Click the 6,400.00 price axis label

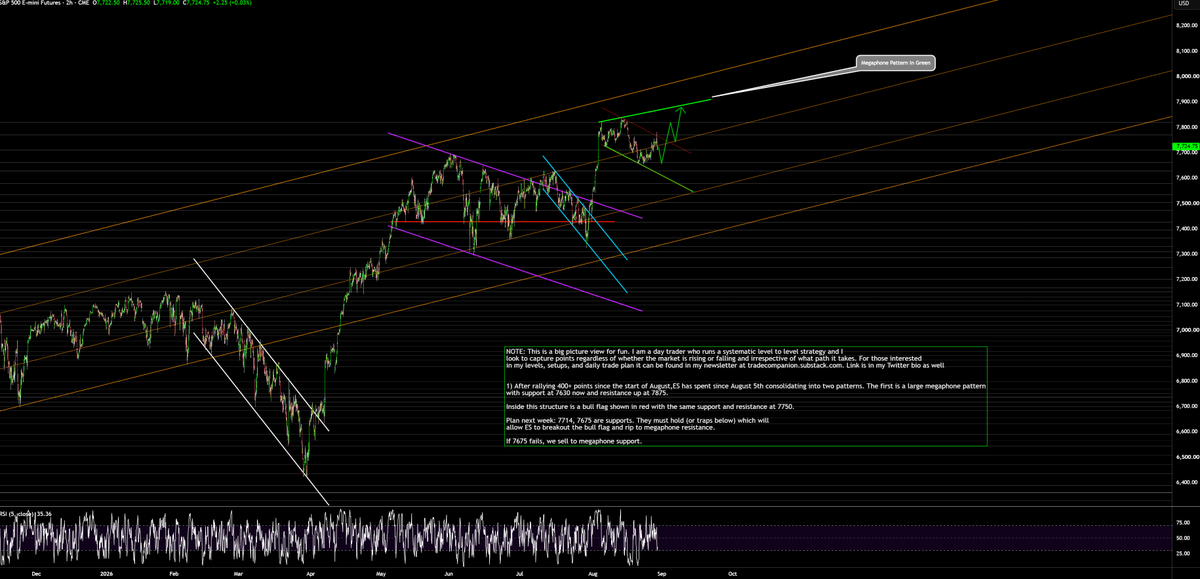point(1186,482)
